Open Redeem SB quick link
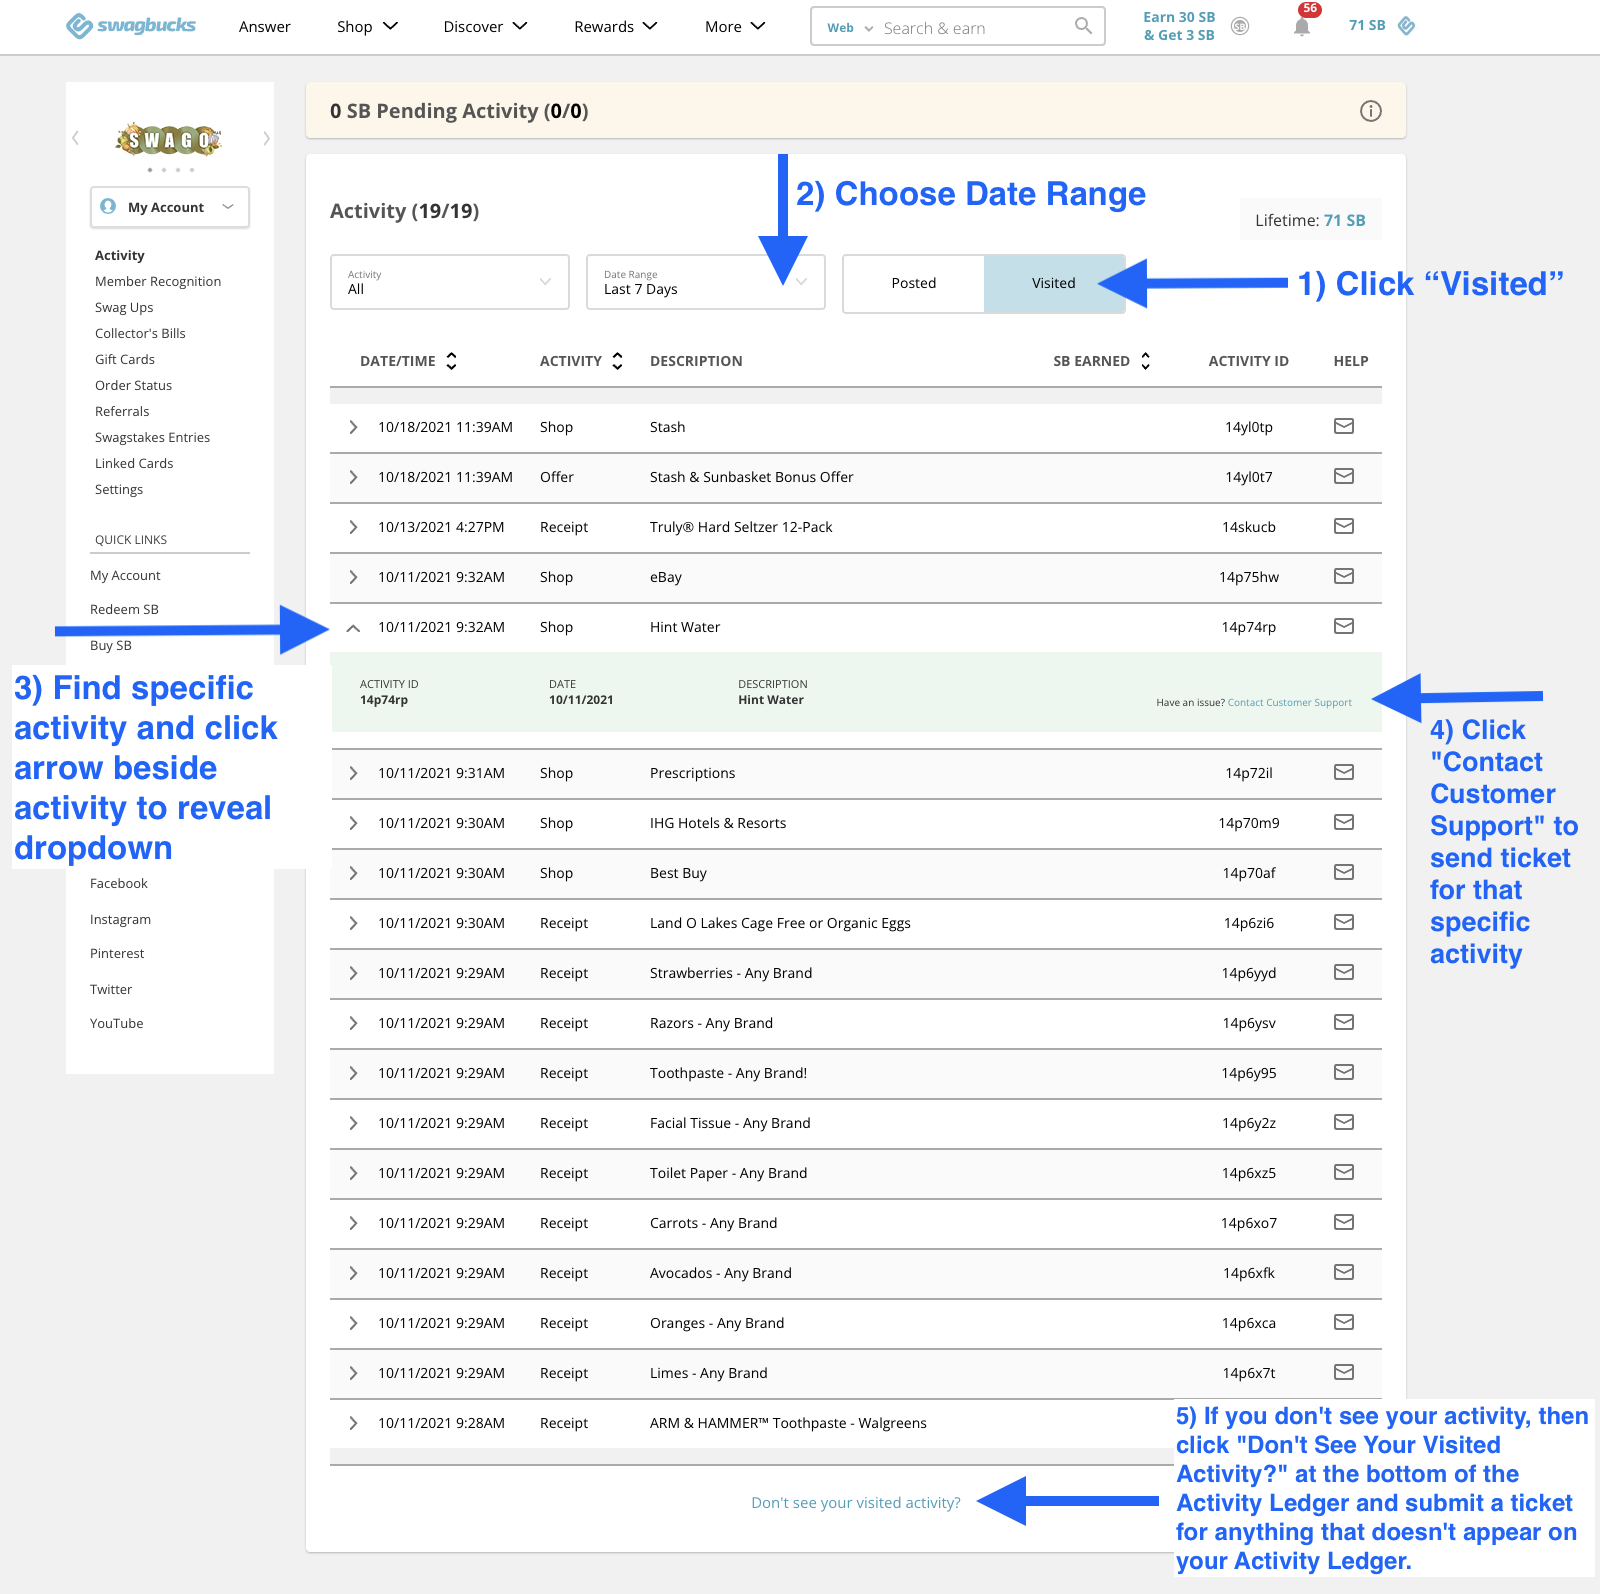The width and height of the screenshot is (1600, 1594). (124, 609)
